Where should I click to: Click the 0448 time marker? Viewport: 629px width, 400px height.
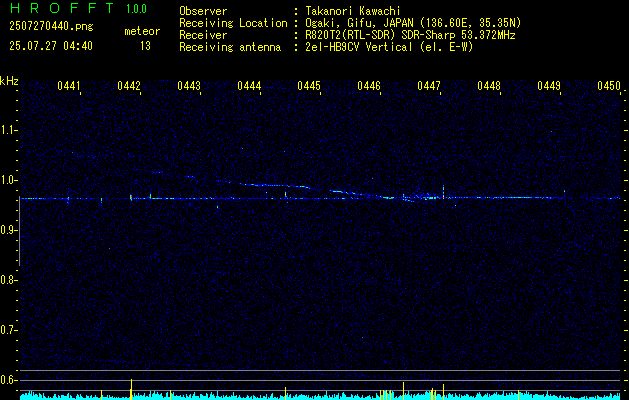click(489, 86)
